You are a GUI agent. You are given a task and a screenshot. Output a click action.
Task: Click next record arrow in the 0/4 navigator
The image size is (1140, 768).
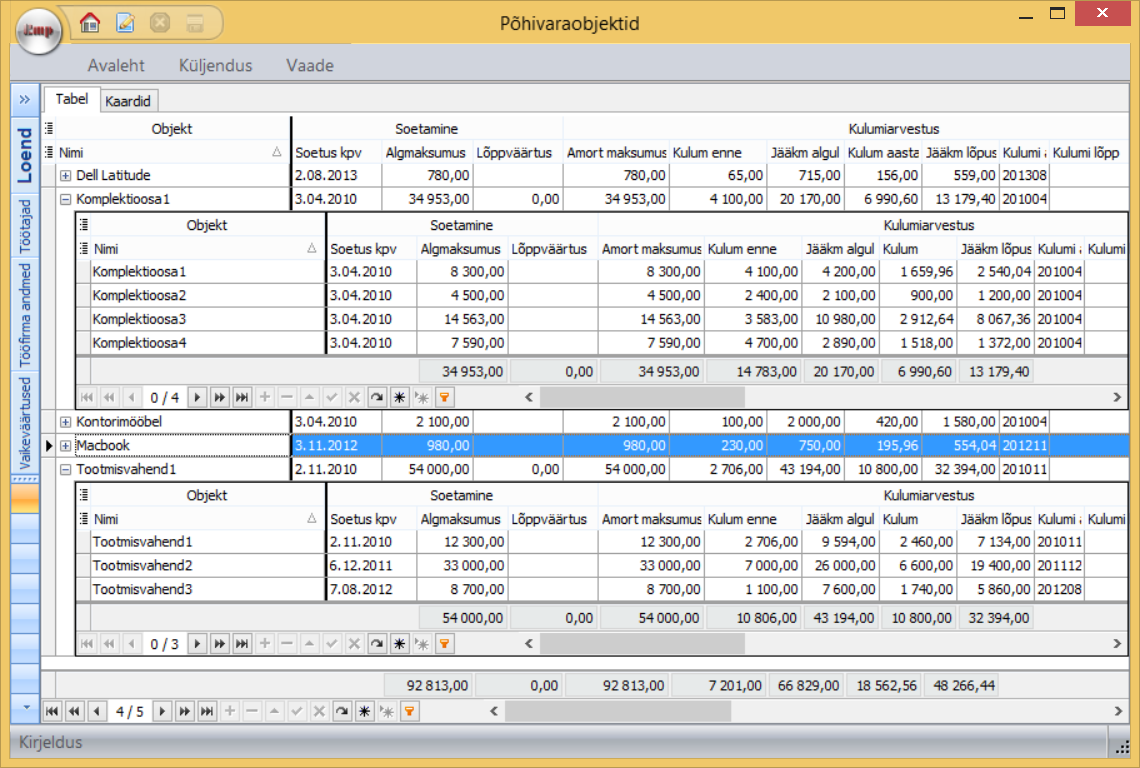pos(198,397)
